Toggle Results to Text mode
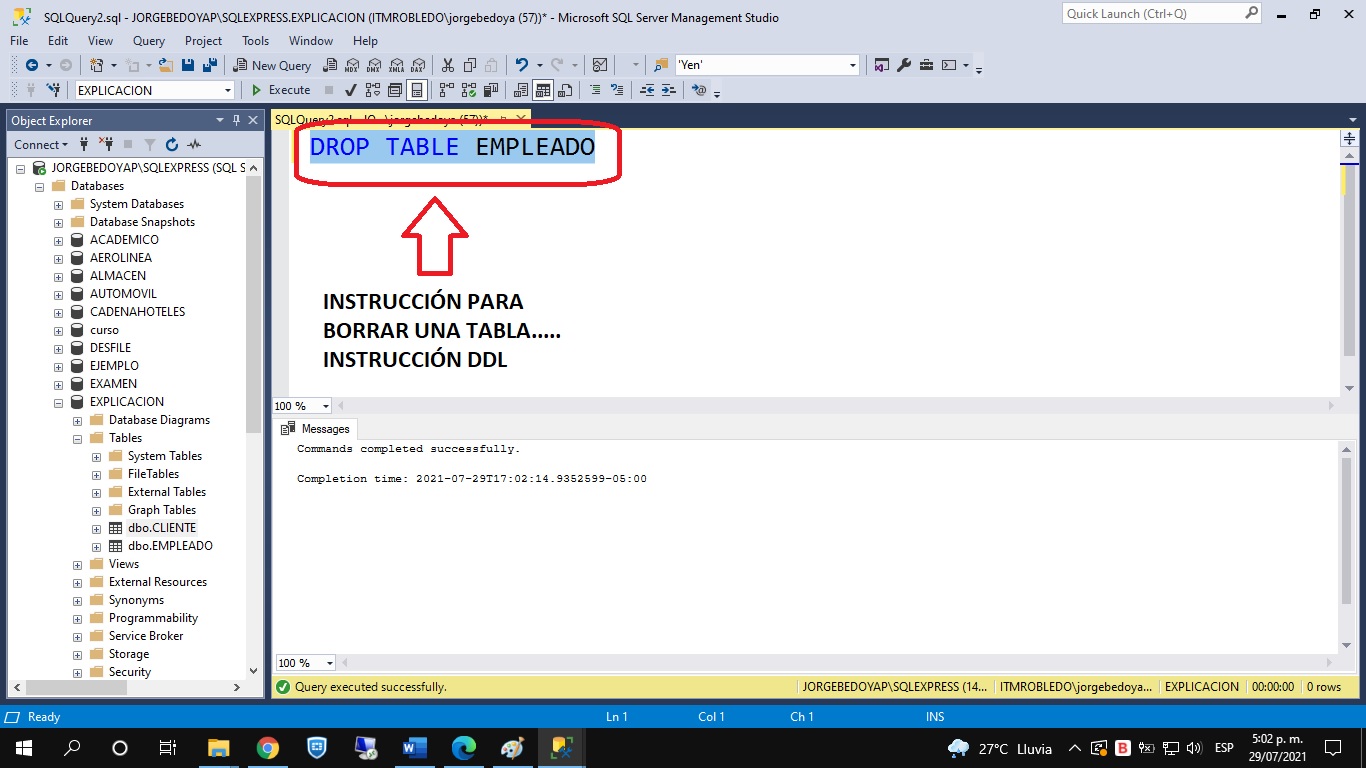1366x768 pixels. (x=521, y=90)
